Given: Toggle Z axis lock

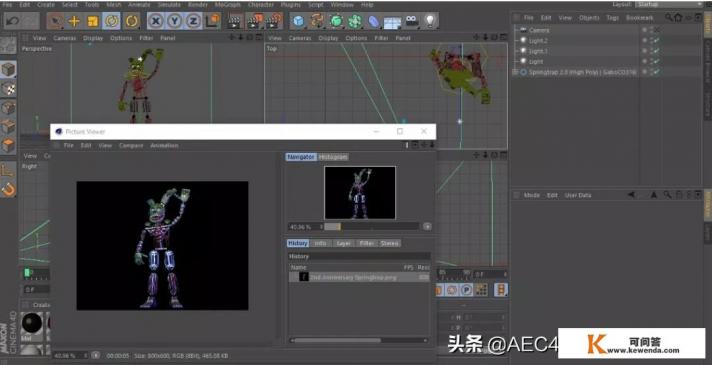Looking at the screenshot, I should pos(194,21).
